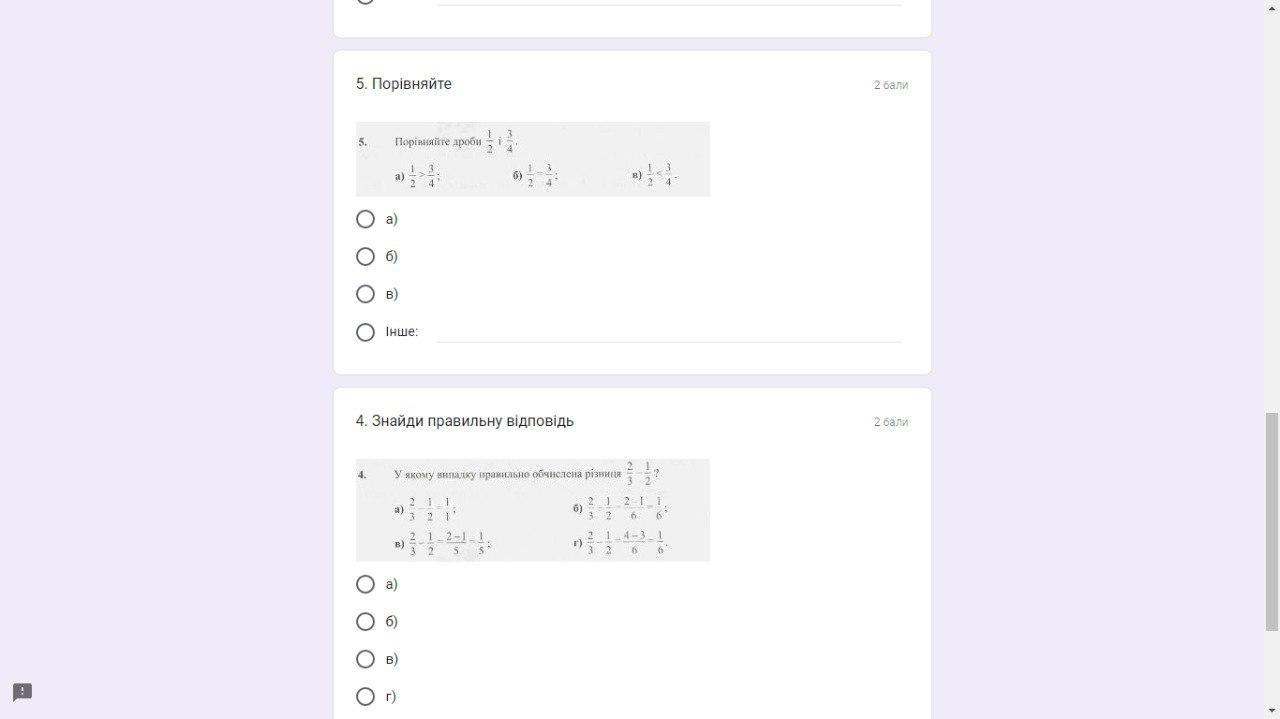The width and height of the screenshot is (1280, 719).
Task: Select option б) for question 4
Action: (365, 622)
